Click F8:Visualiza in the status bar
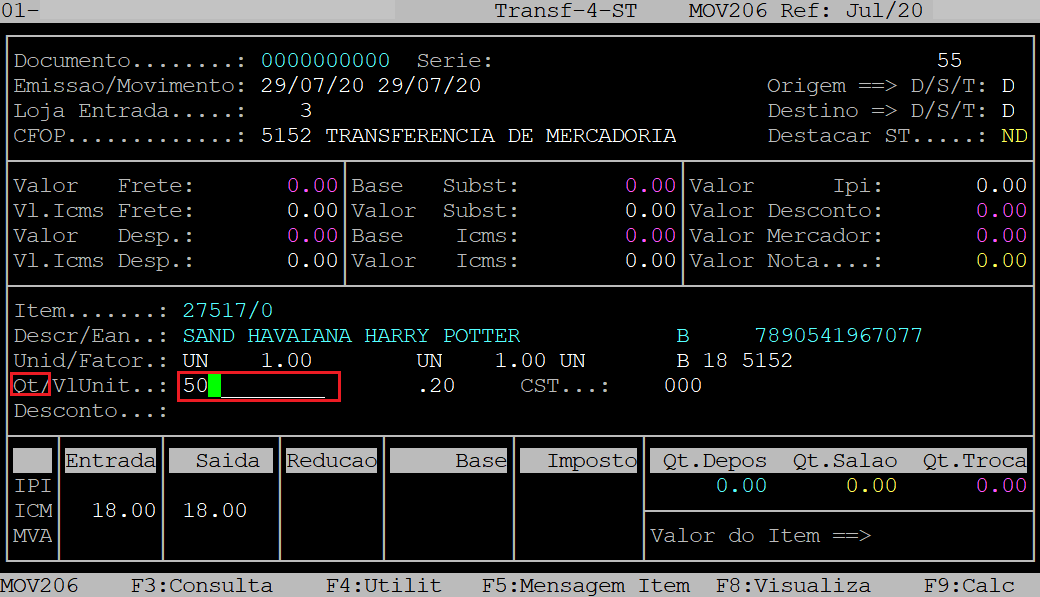Image resolution: width=1040 pixels, height=597 pixels. pyautogui.click(x=792, y=586)
